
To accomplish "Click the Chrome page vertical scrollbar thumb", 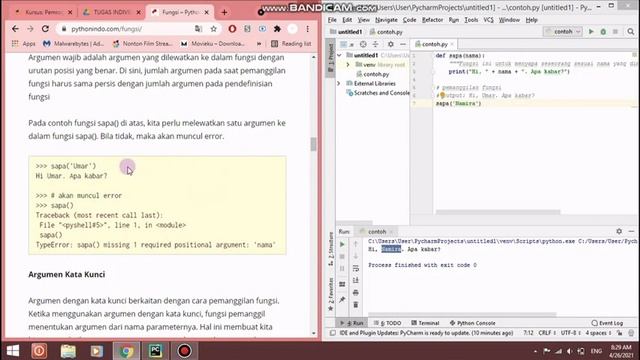I will (x=313, y=144).
